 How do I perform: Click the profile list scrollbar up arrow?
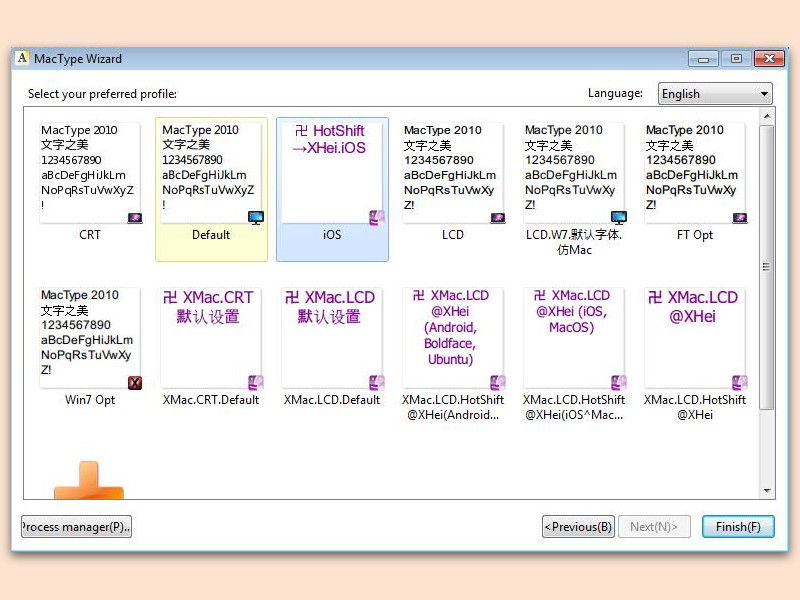click(766, 117)
